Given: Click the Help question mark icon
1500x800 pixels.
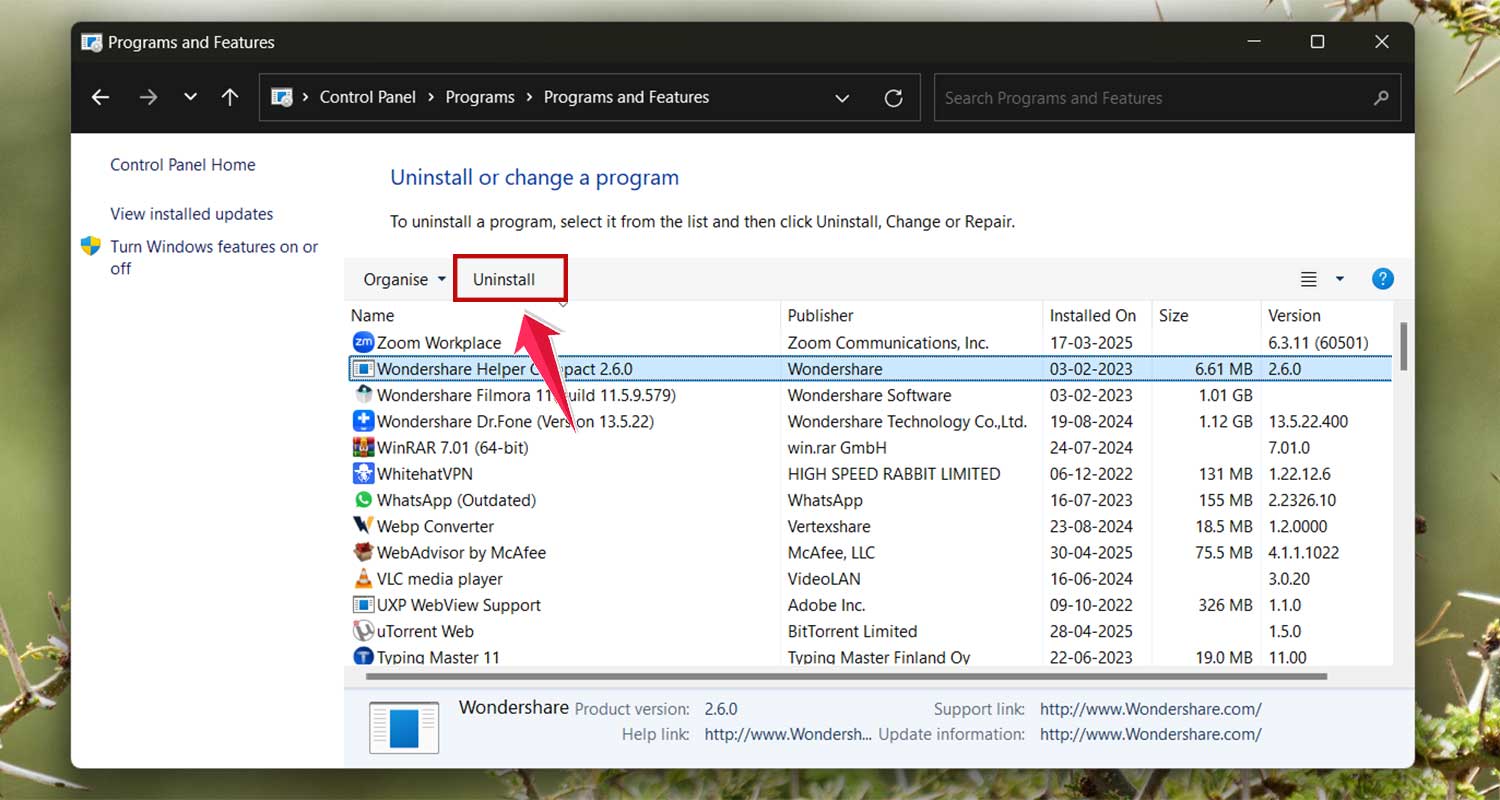Looking at the screenshot, I should click(x=1383, y=278).
